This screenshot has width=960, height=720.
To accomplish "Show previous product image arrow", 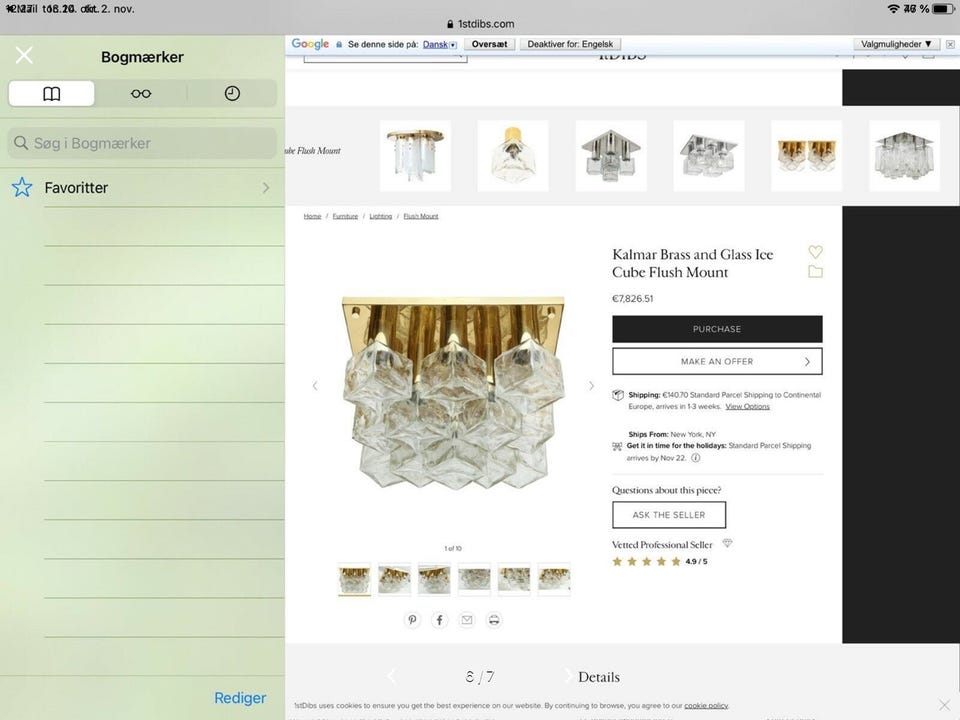I will 315,386.
